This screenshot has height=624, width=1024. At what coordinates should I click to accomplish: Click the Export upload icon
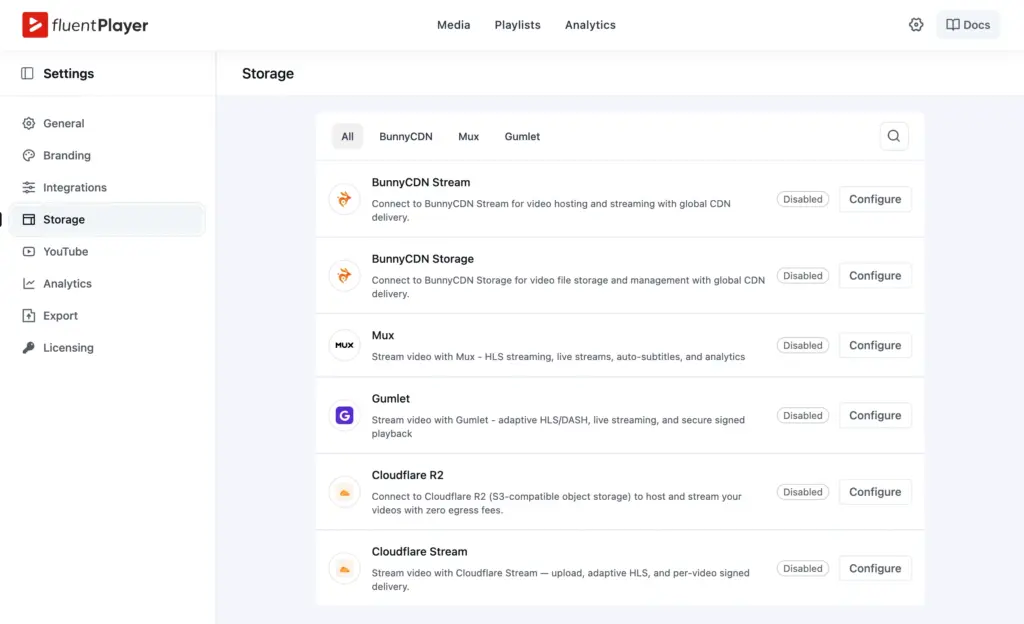point(29,315)
